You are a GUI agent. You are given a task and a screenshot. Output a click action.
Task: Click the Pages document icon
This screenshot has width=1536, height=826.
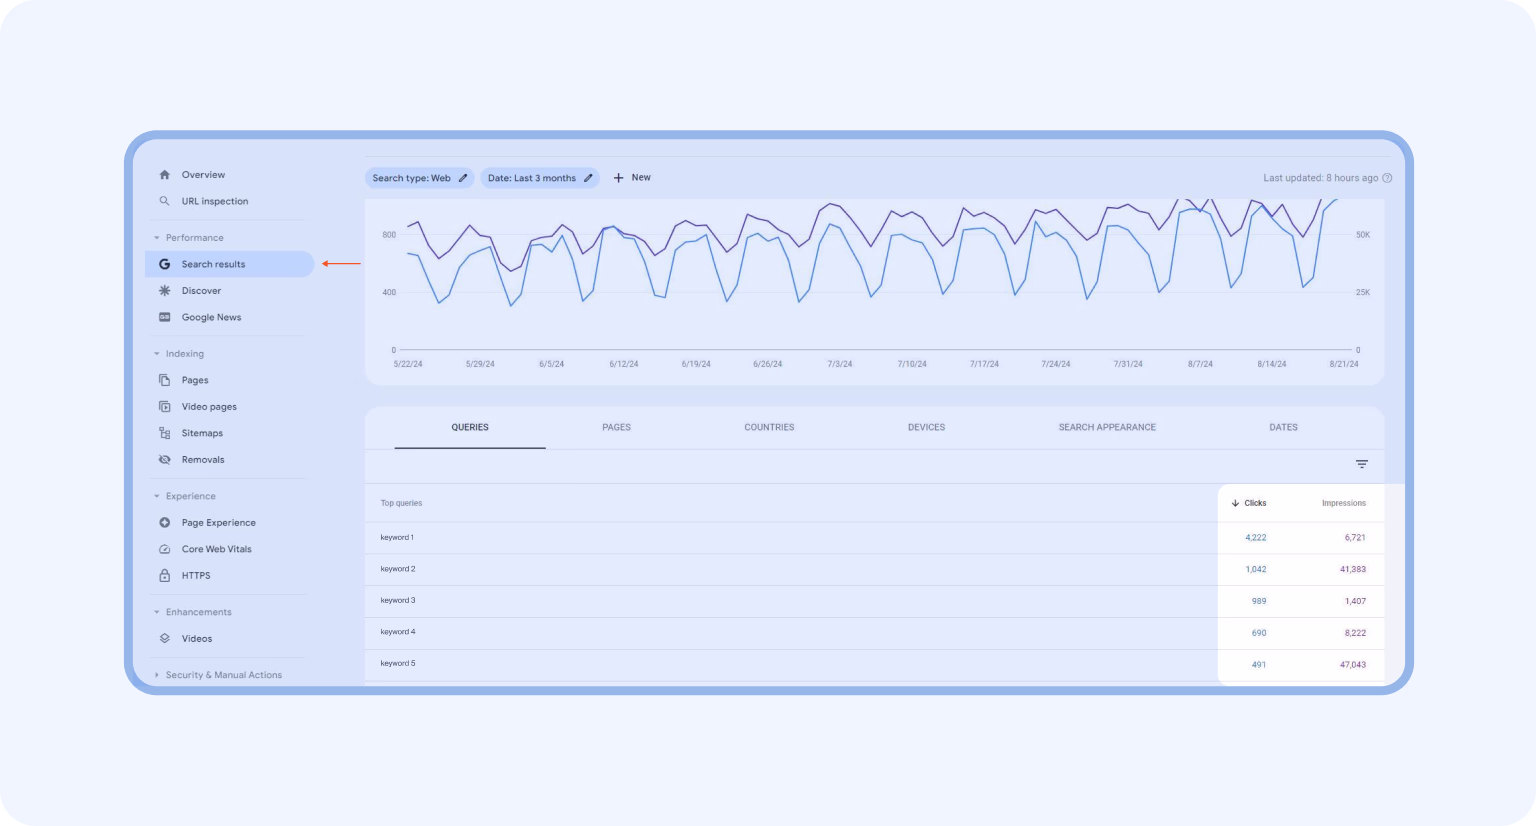click(x=165, y=380)
